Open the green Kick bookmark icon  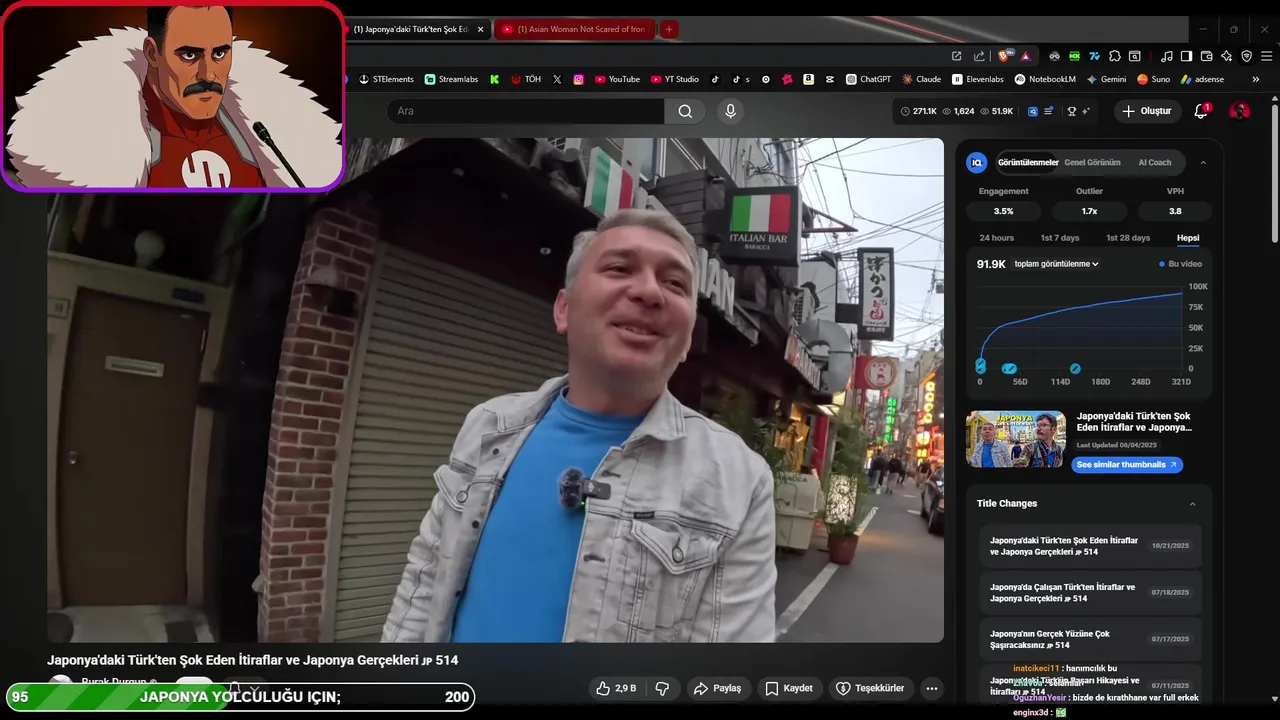point(494,79)
